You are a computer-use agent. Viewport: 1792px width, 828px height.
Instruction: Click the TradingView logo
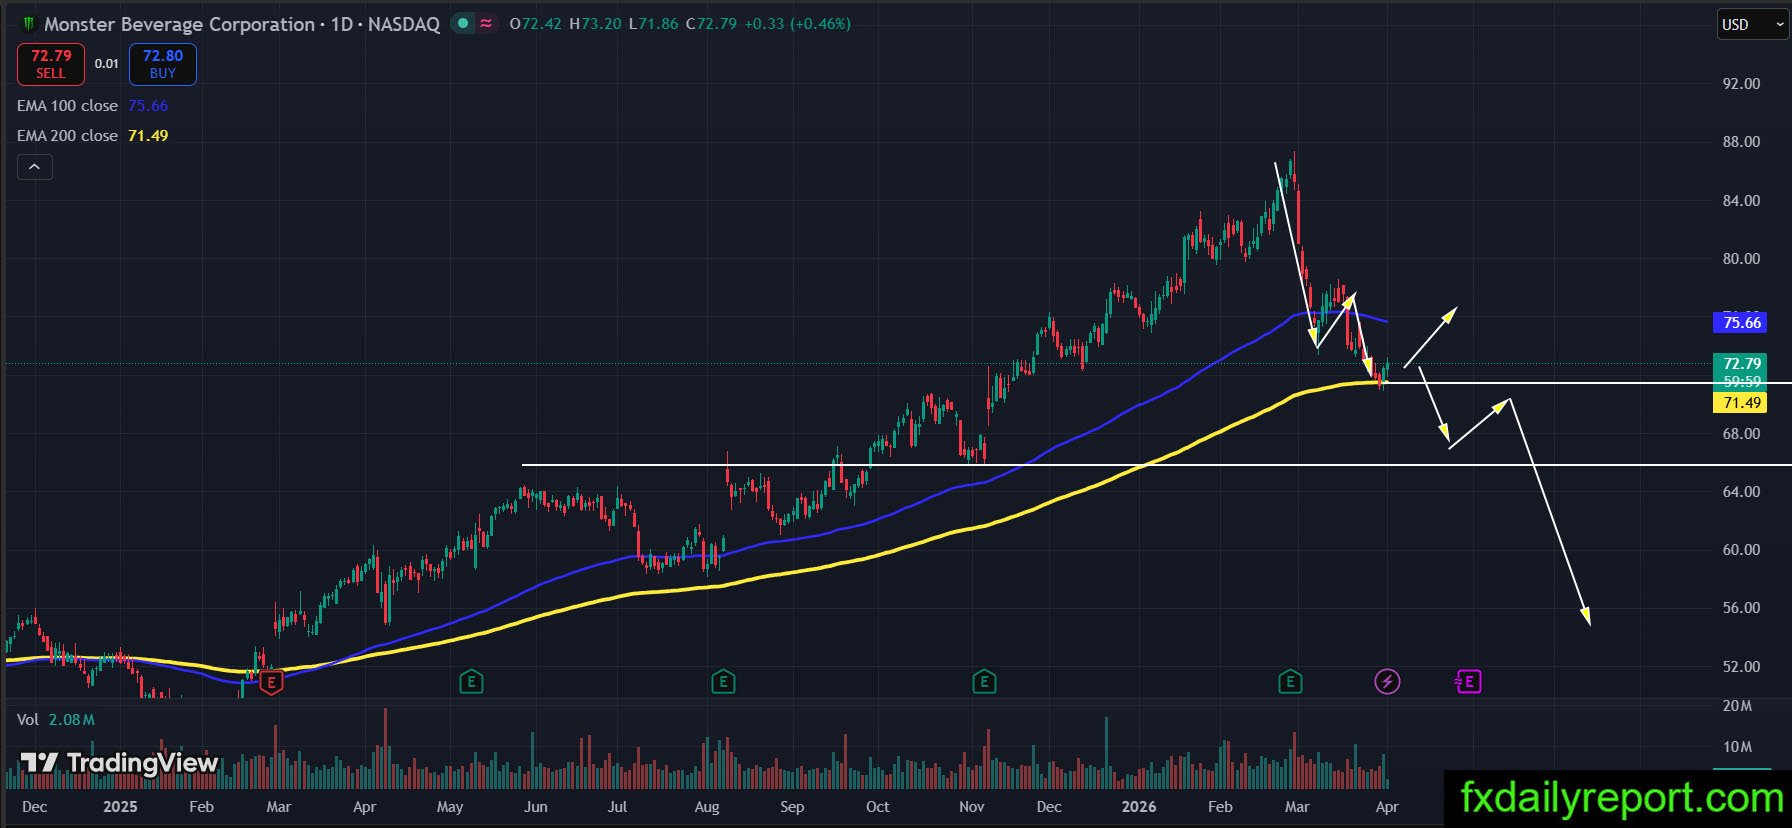pyautogui.click(x=120, y=763)
